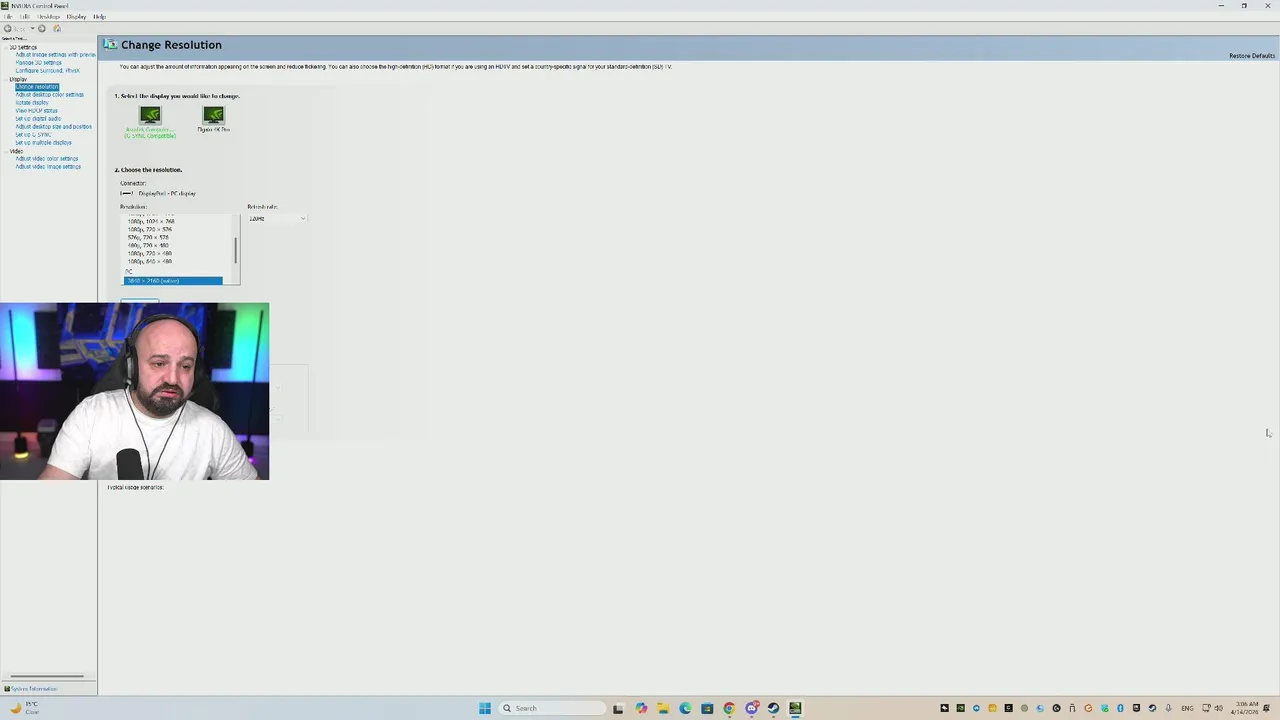
Task: Select 576p, 720 × 576 resolution entry
Action: (148, 237)
